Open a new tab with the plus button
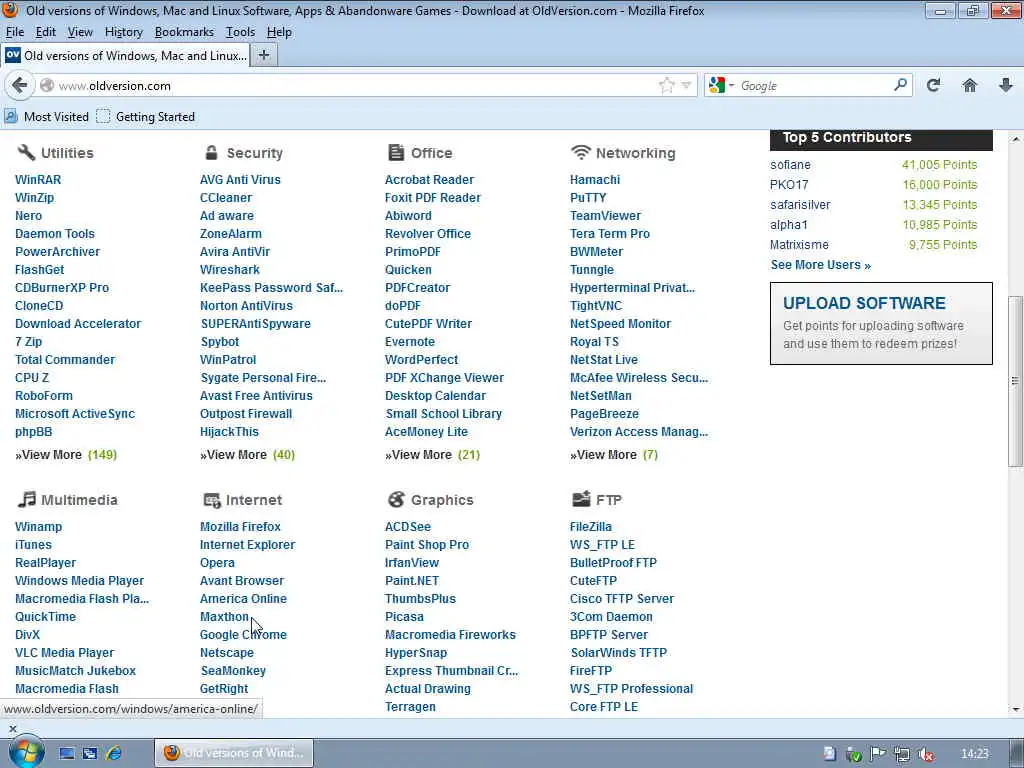Screen dimensions: 1024x768 coord(264,56)
